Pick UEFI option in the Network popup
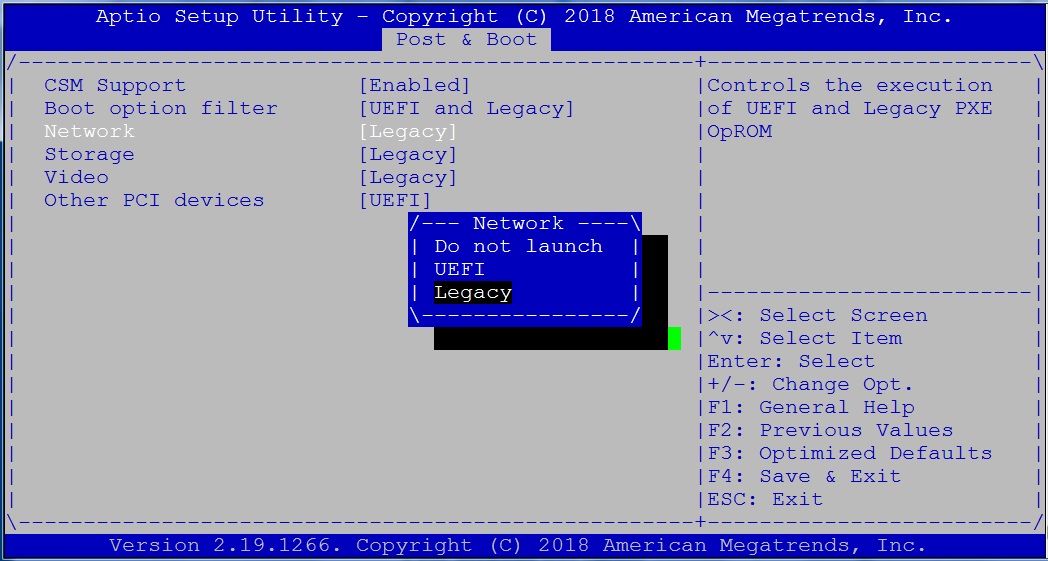Viewport: 1048px width, 561px height. coord(459,270)
